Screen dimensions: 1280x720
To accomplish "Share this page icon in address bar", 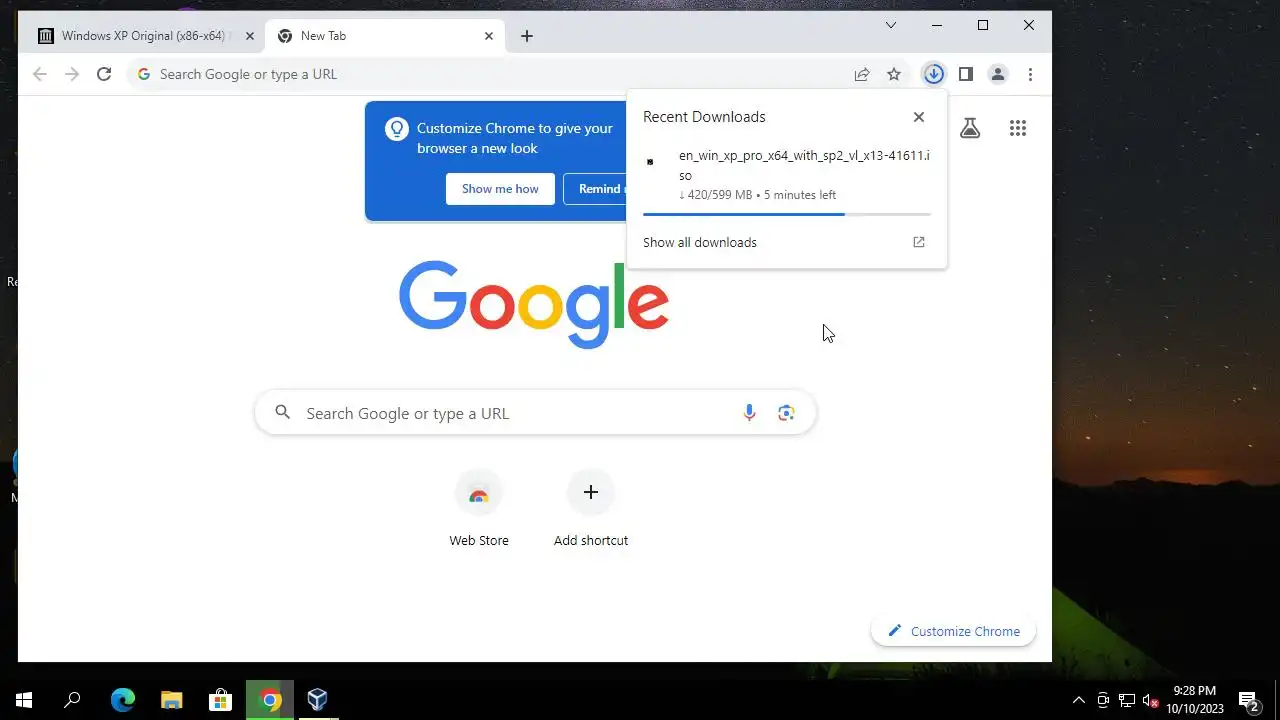I will [x=862, y=74].
